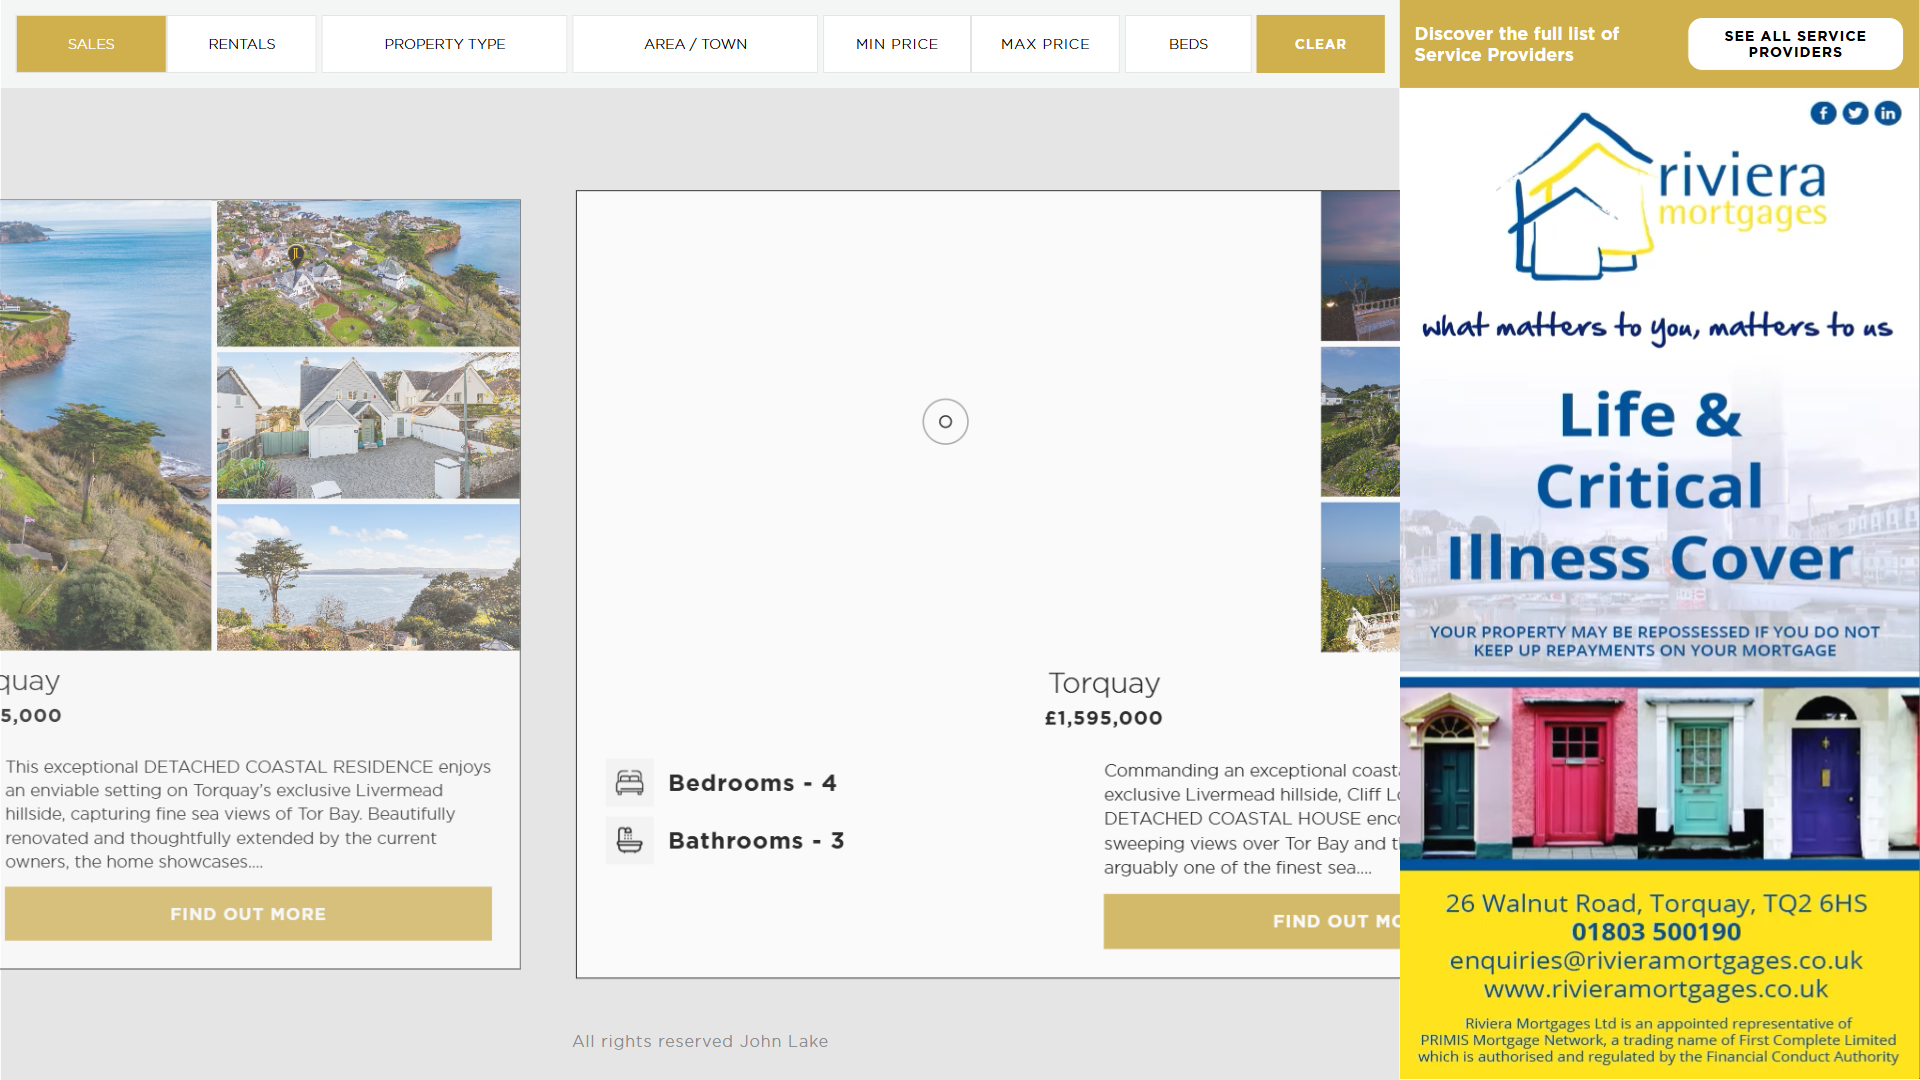
Task: Click the circular loading indicator in the property card
Action: click(945, 422)
